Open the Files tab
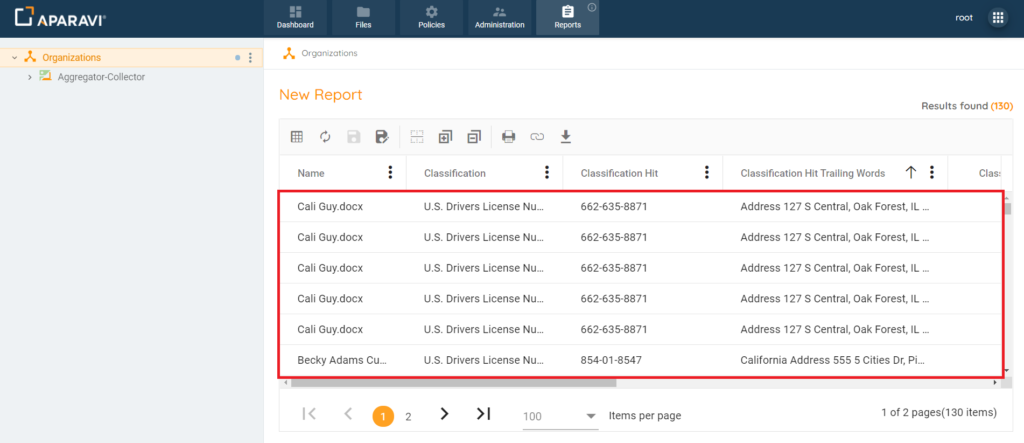 (x=363, y=18)
